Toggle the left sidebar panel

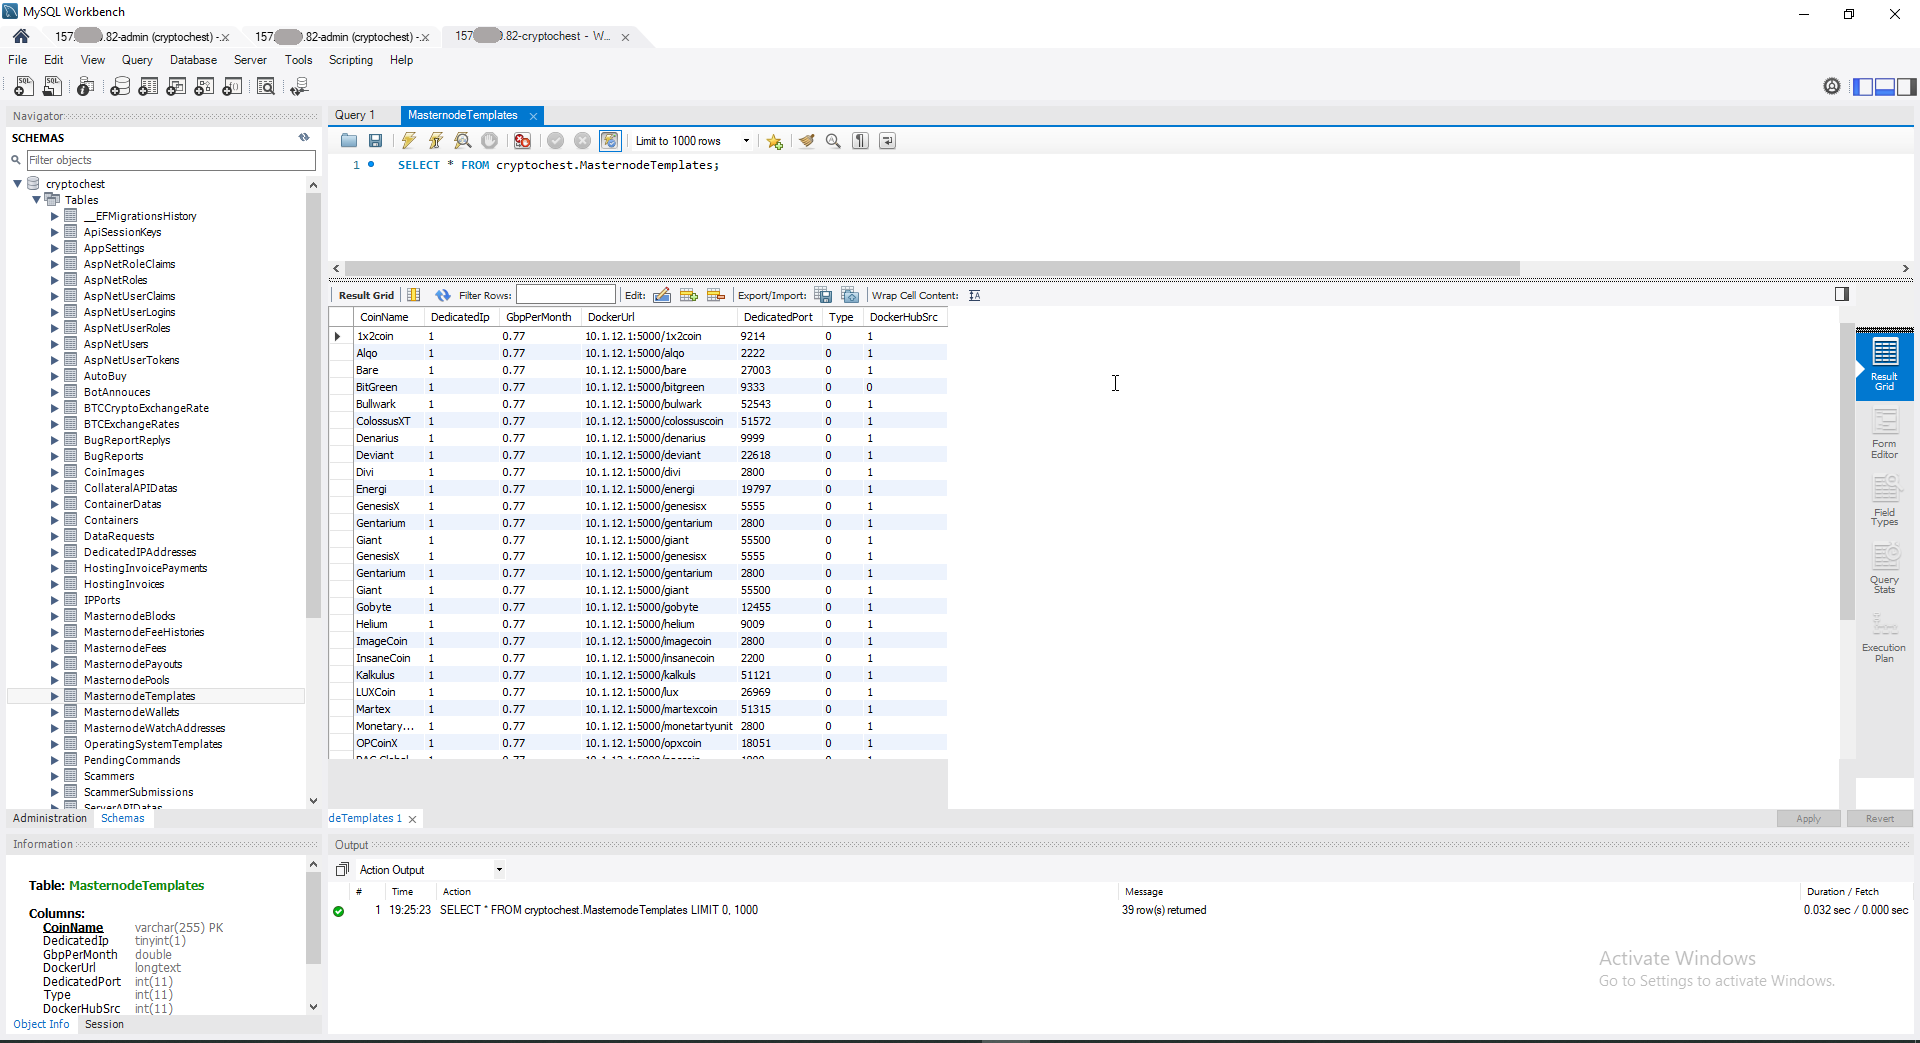pyautogui.click(x=1863, y=87)
